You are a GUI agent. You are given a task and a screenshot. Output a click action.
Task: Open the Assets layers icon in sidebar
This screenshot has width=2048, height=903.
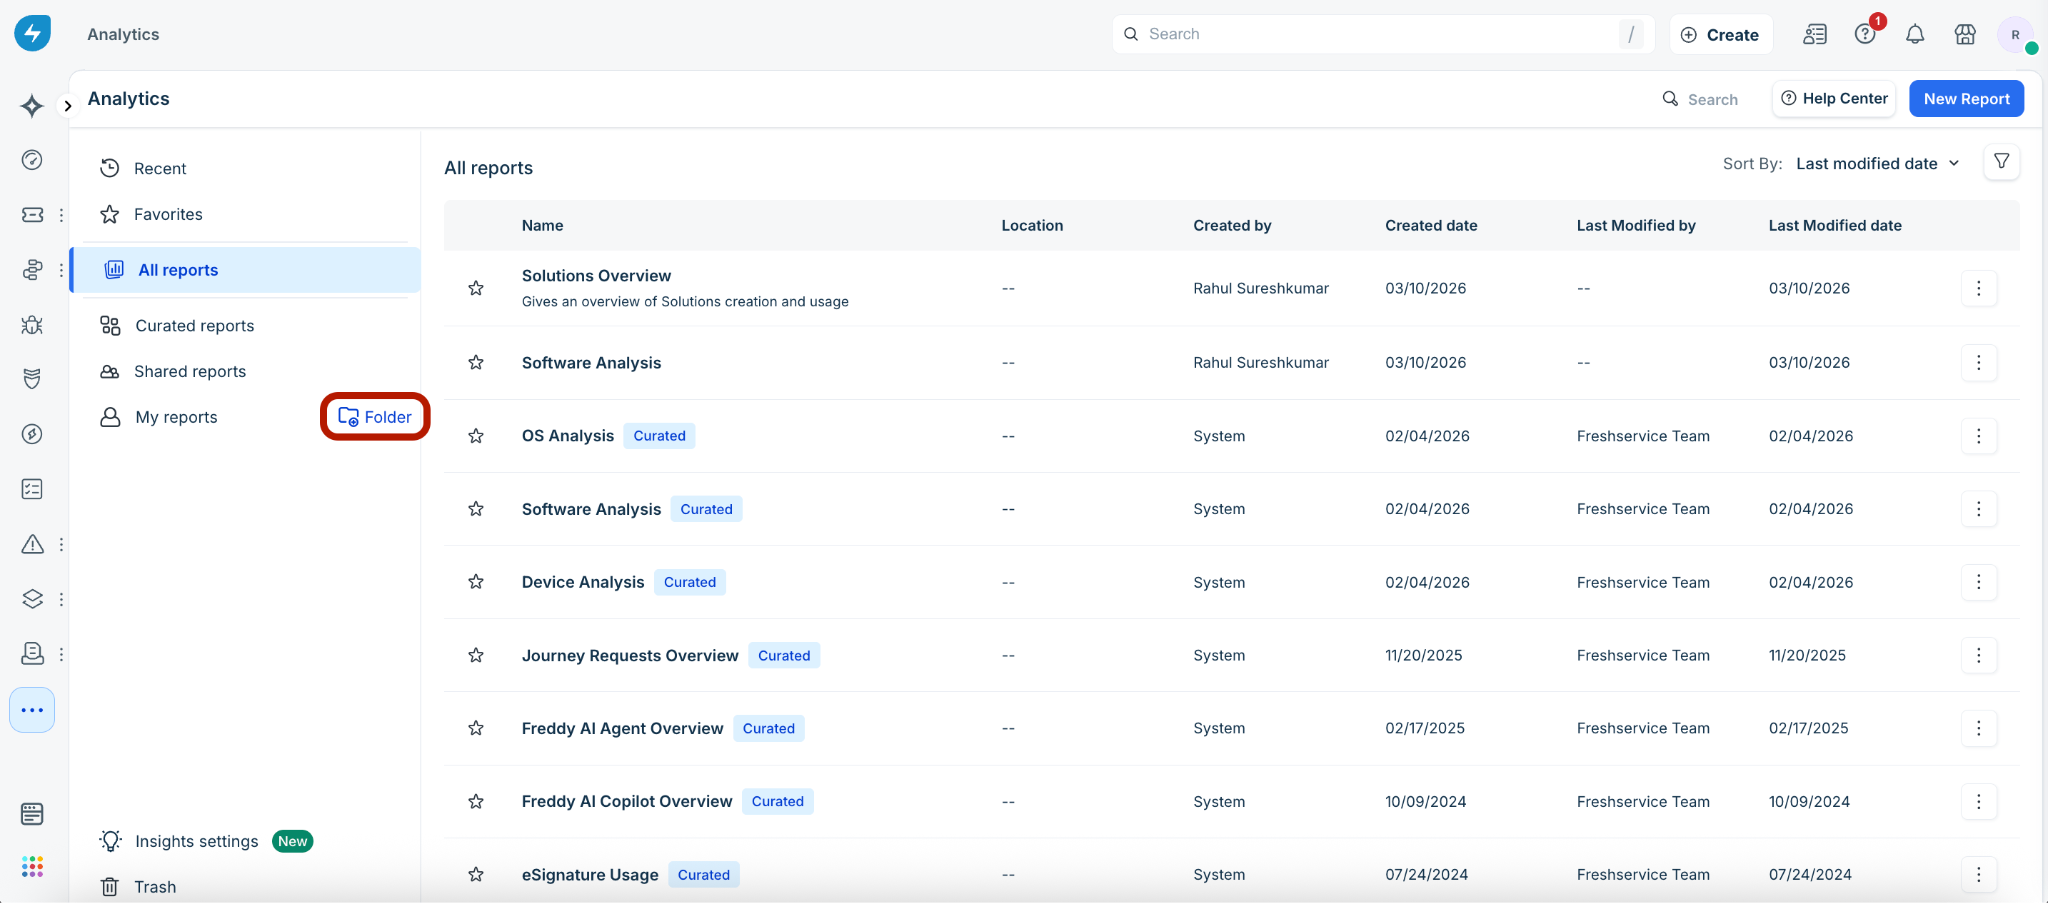[x=32, y=599]
